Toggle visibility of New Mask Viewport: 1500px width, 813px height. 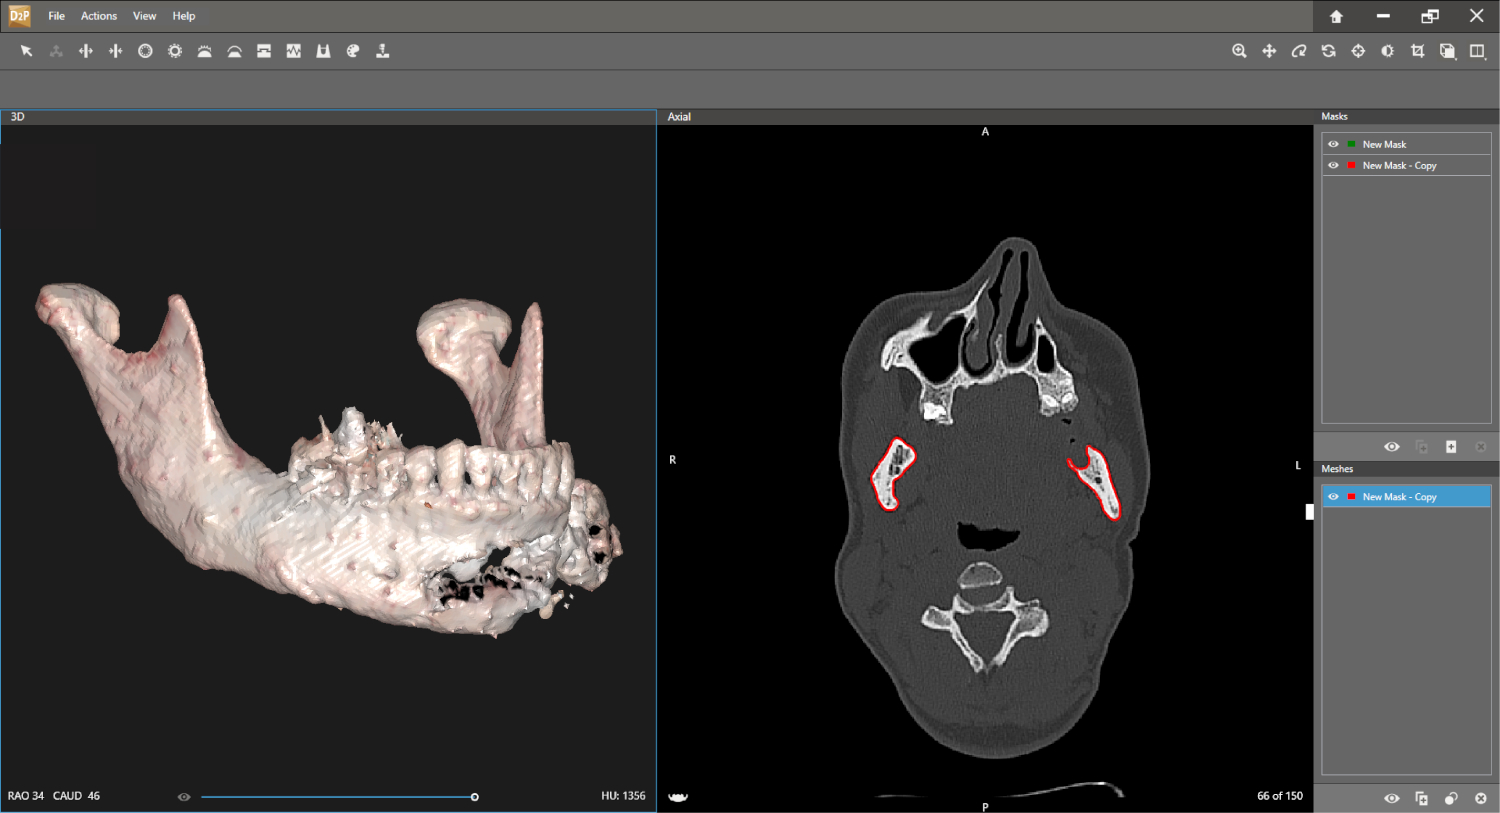[1333, 144]
